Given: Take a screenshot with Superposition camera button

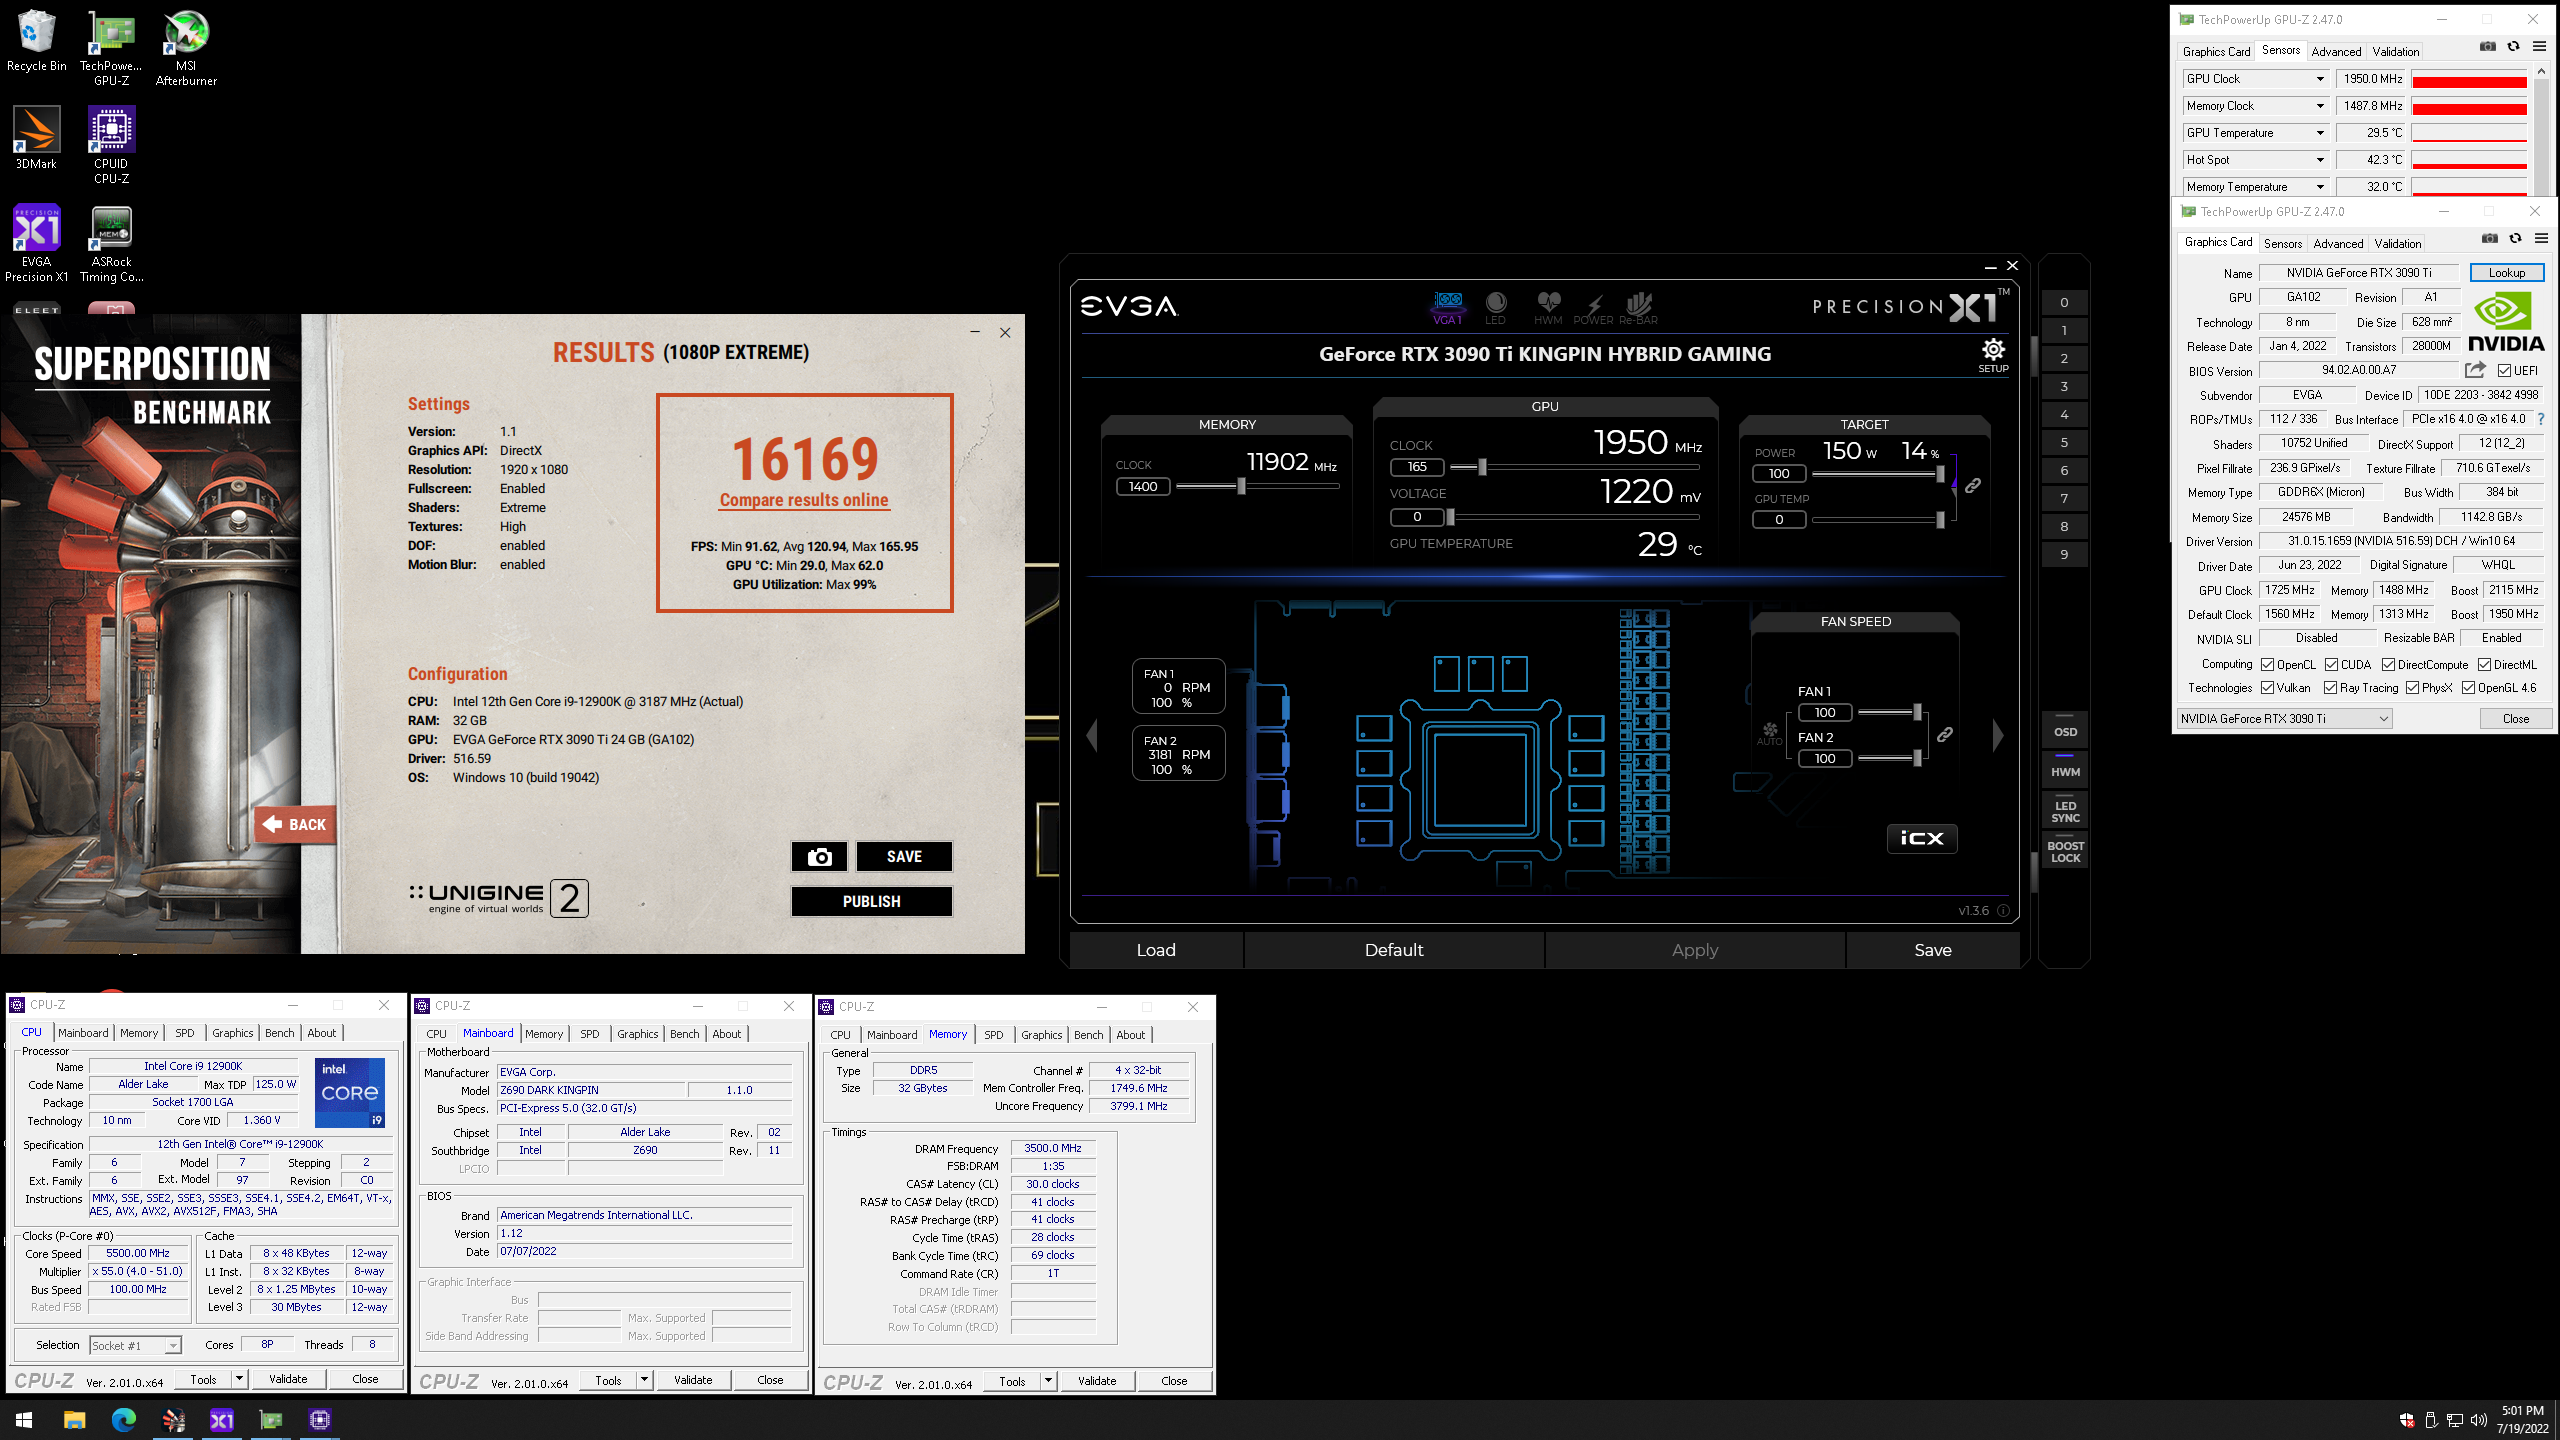Looking at the screenshot, I should [x=819, y=857].
